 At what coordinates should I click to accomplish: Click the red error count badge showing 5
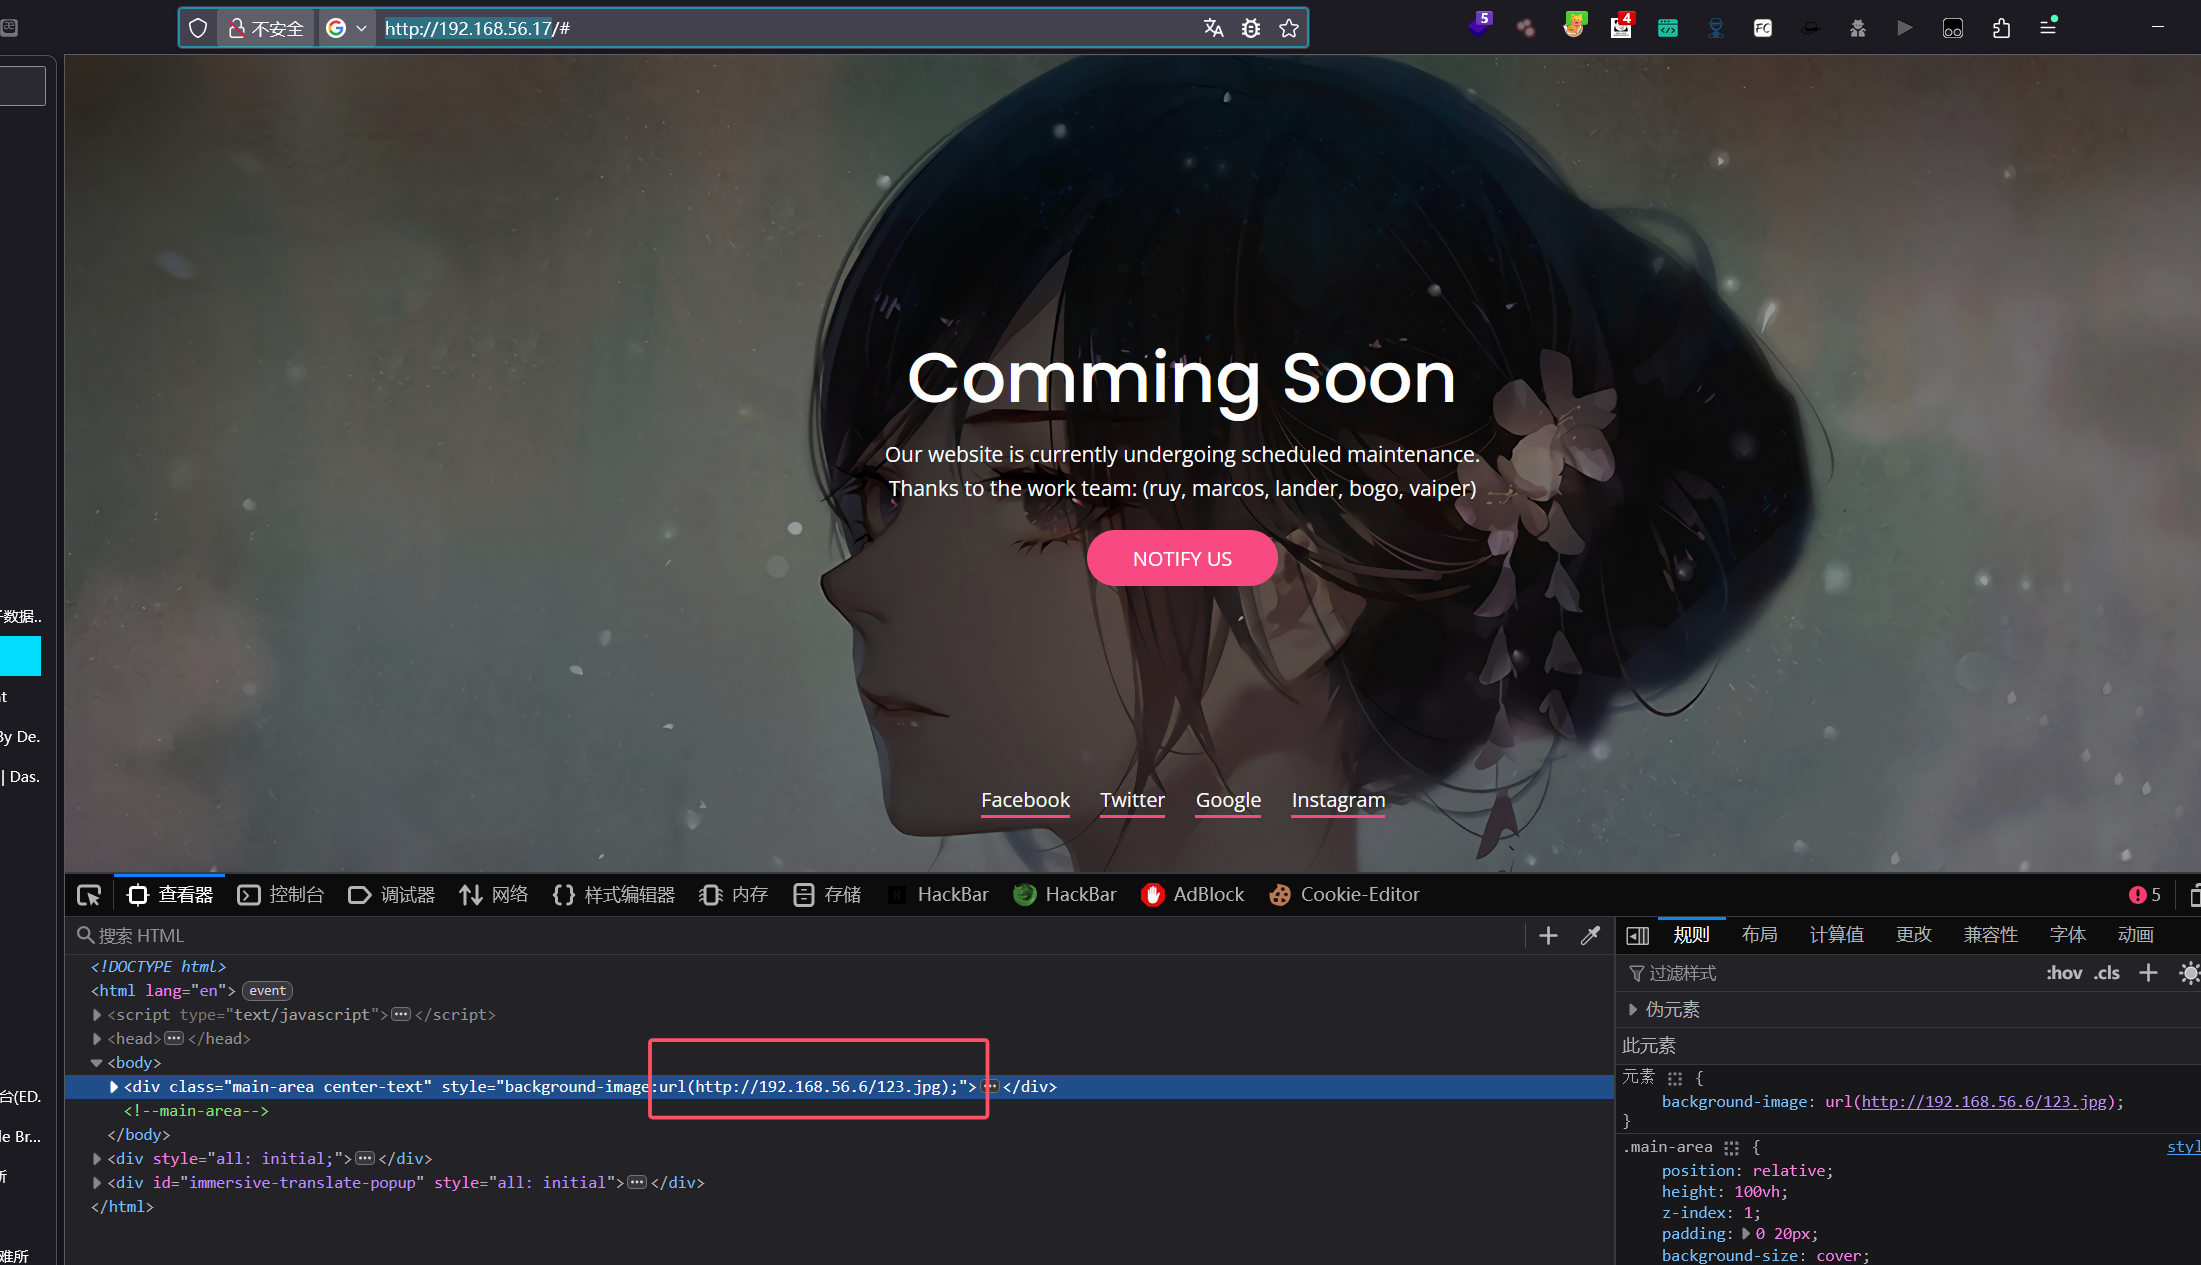click(x=2144, y=895)
